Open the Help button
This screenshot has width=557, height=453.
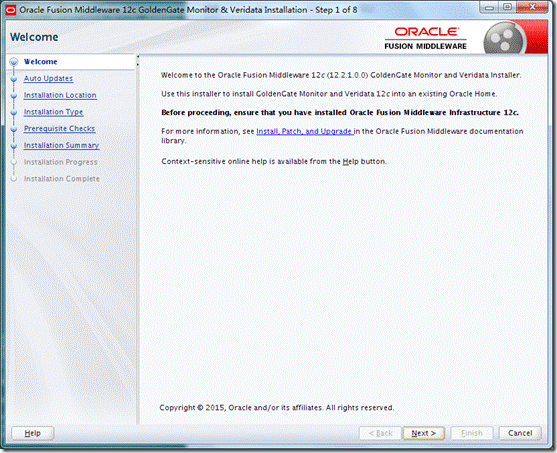[x=32, y=433]
